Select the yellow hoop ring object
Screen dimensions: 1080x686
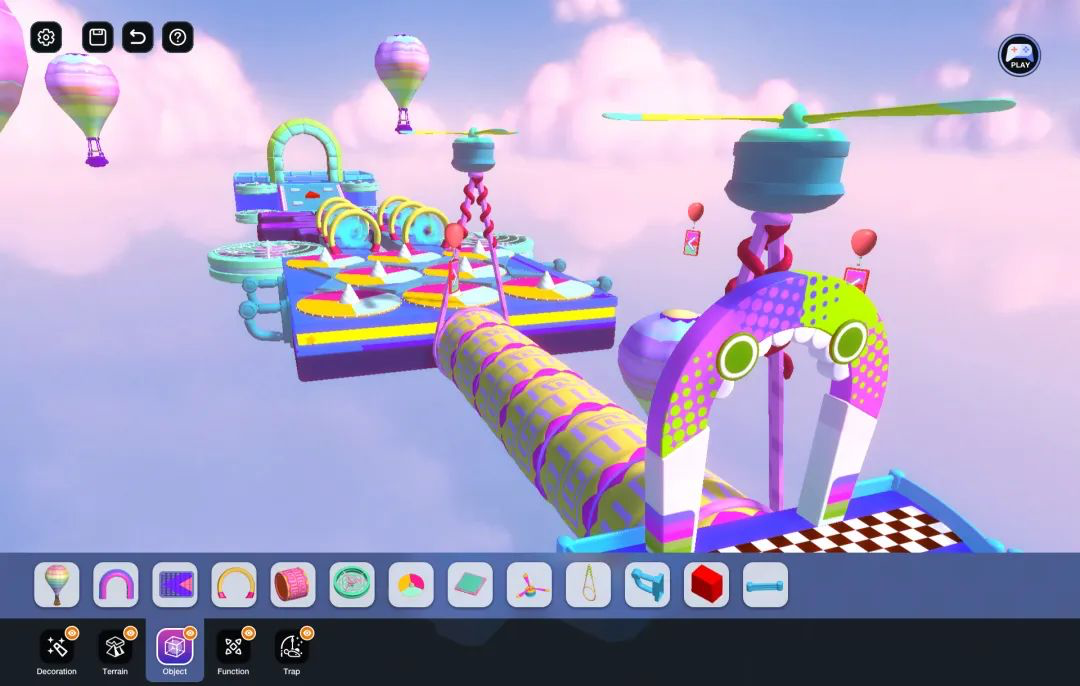coord(234,585)
